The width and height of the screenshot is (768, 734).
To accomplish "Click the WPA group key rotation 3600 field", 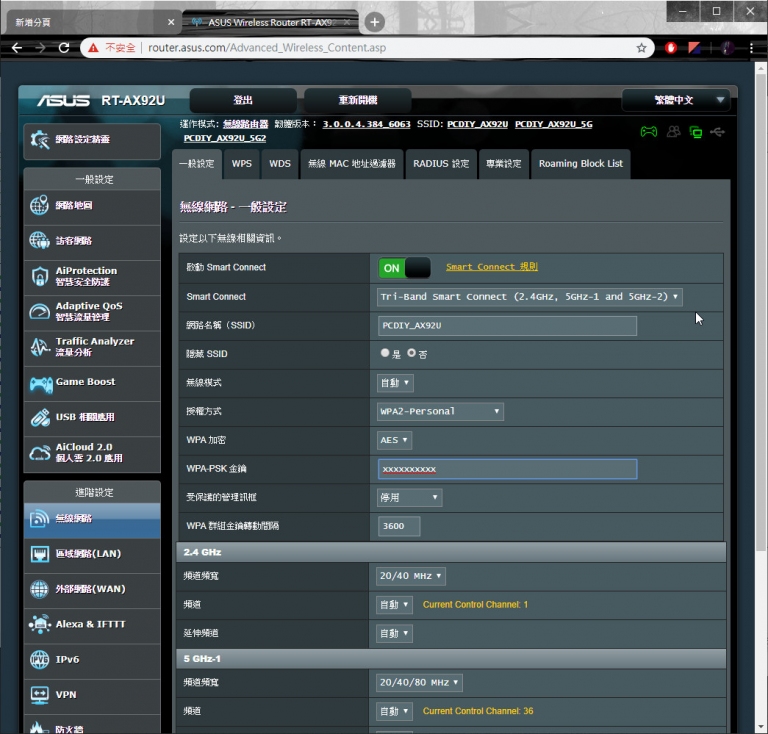I will (x=399, y=526).
